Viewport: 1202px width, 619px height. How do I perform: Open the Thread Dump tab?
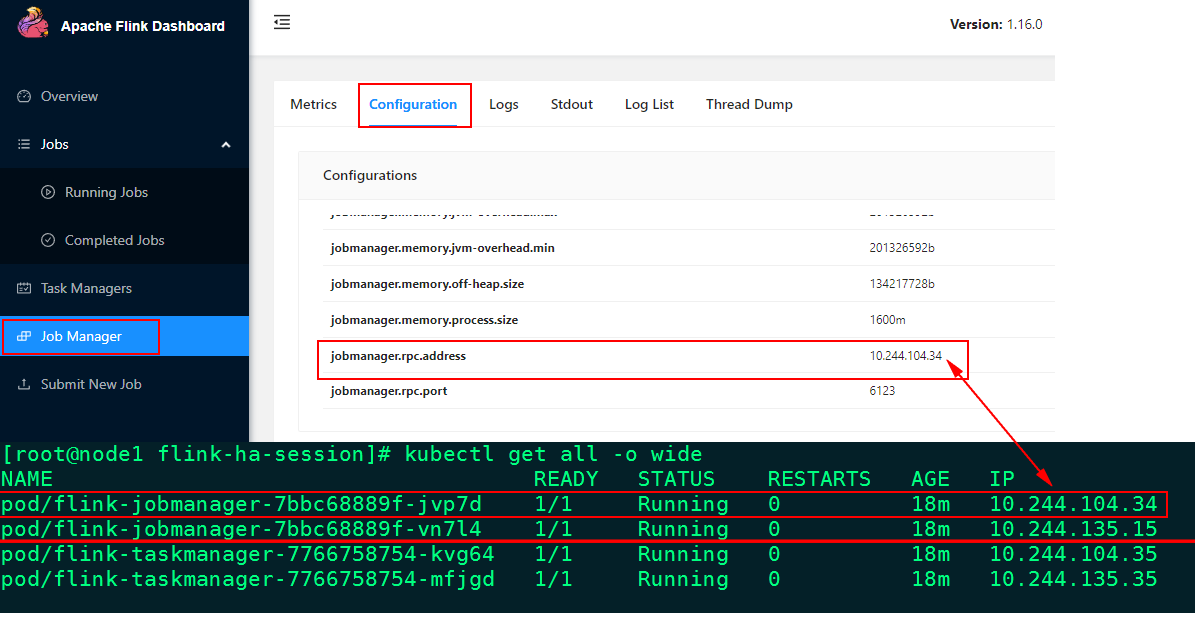[749, 104]
